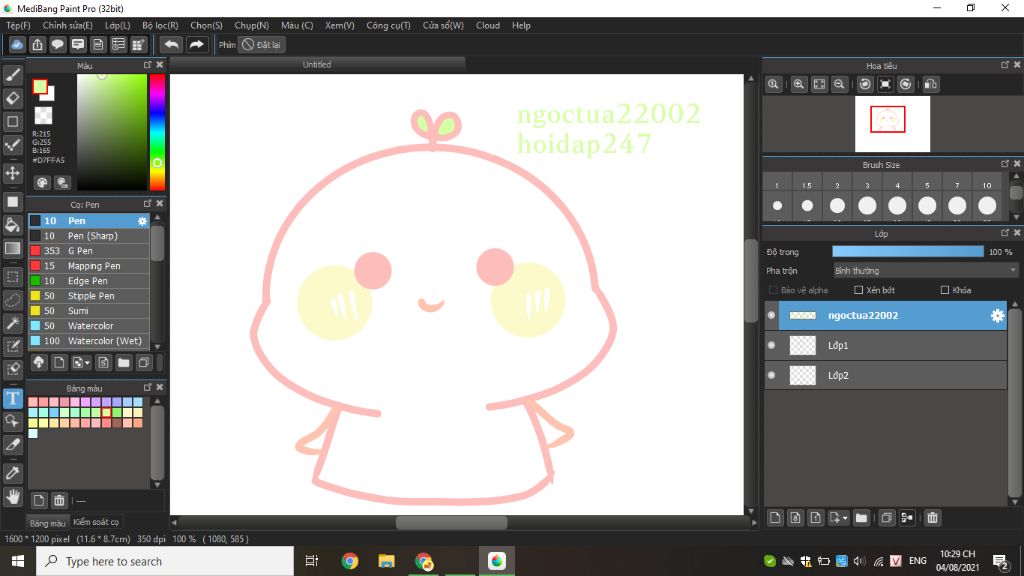This screenshot has height=576, width=1024.
Task: Open the Lớp(L) menu
Action: click(118, 25)
